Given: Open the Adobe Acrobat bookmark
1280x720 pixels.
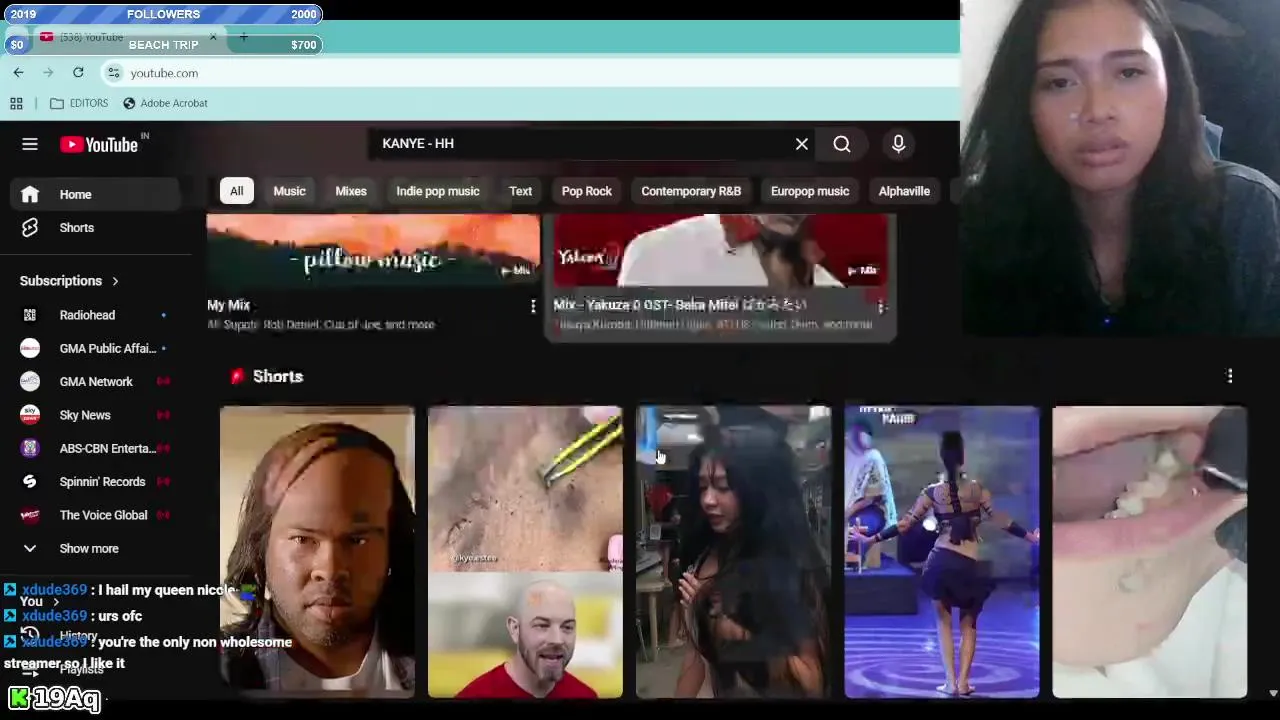Looking at the screenshot, I should [x=165, y=103].
